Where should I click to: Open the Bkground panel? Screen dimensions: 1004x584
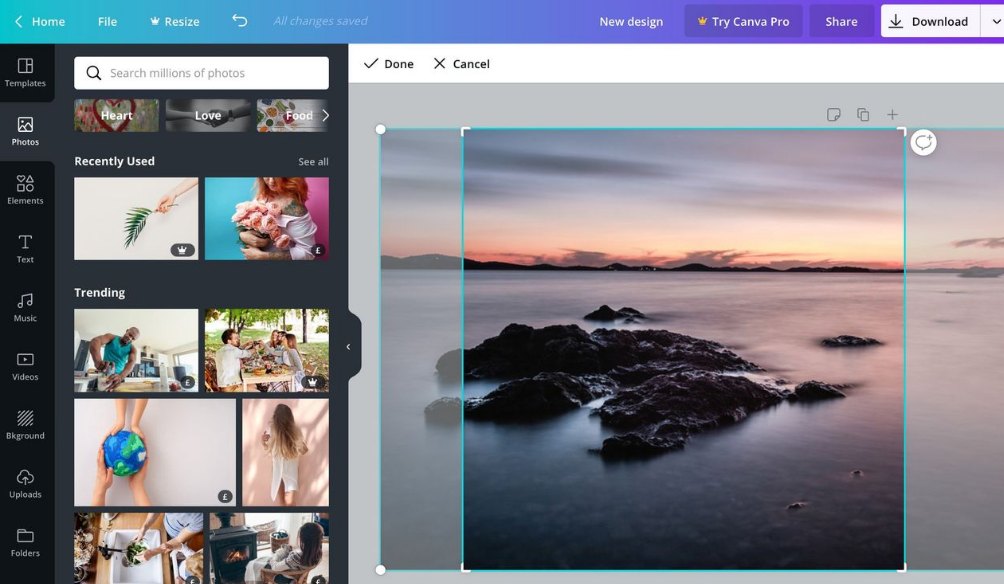[25, 425]
